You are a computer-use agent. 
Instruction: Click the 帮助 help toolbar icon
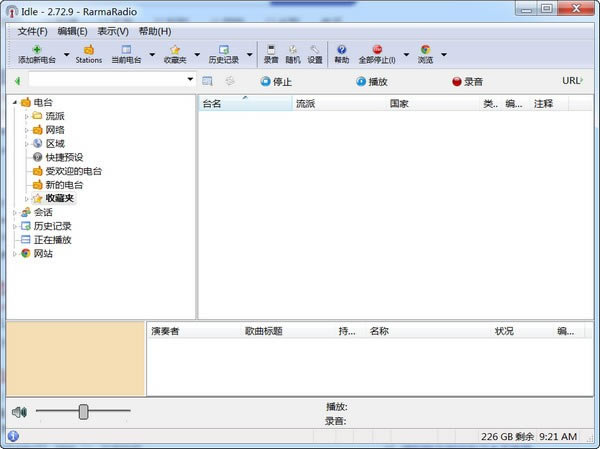[x=342, y=50]
